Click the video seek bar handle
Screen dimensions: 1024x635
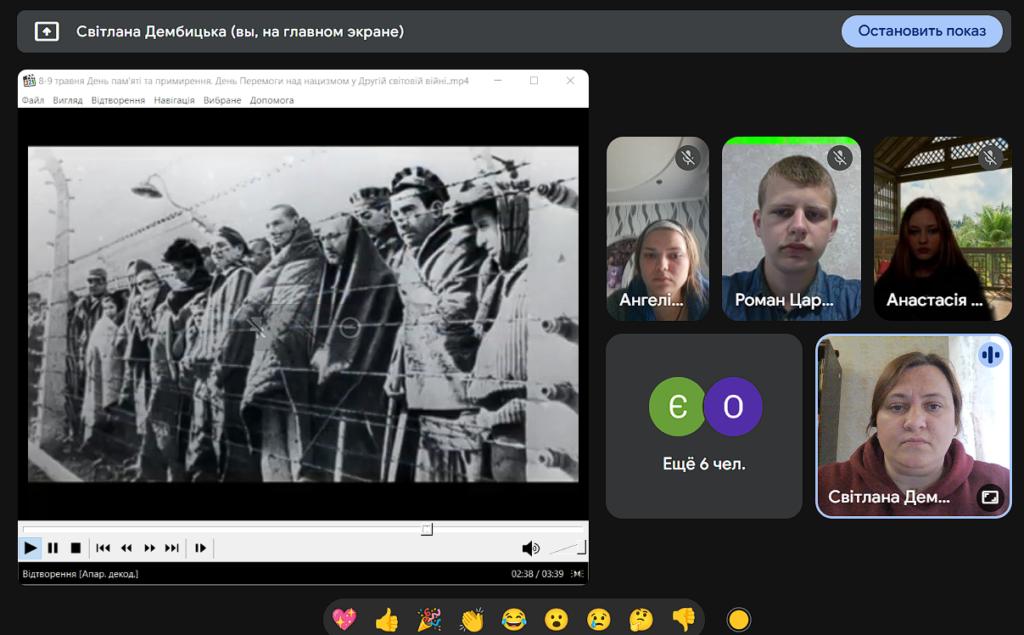point(426,529)
